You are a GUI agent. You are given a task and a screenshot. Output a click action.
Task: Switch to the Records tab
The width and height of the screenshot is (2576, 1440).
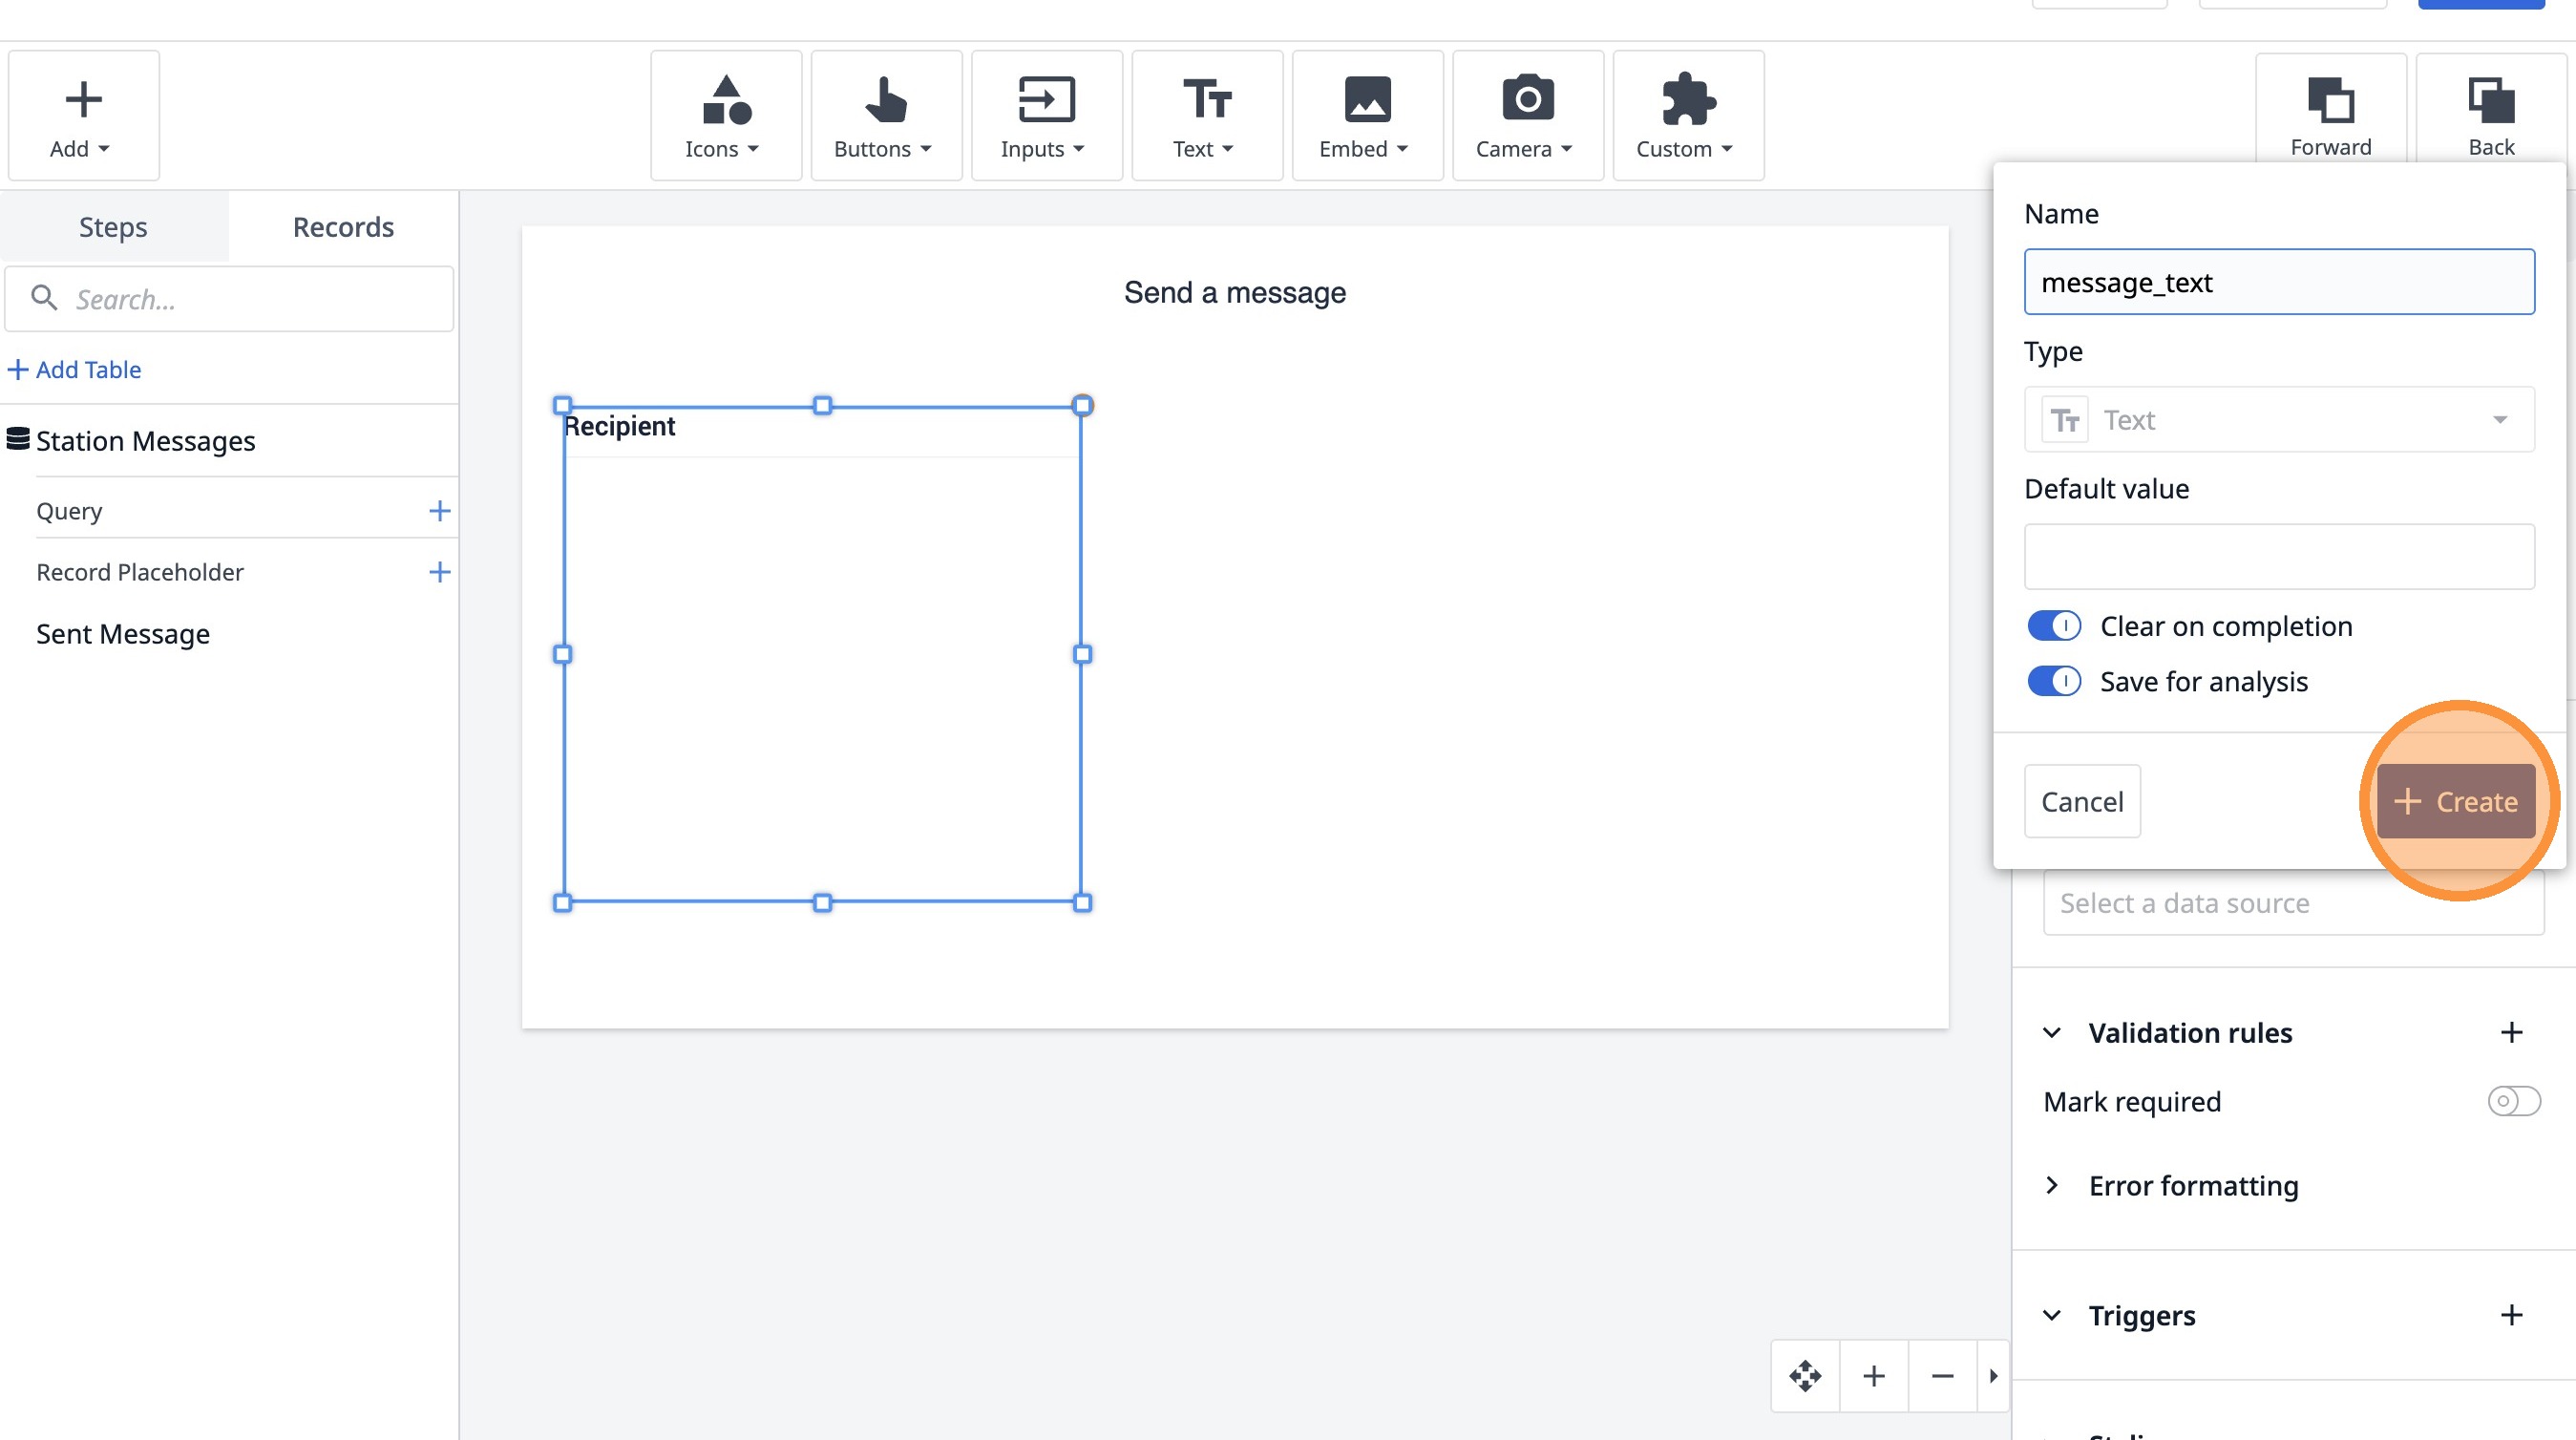click(x=343, y=227)
